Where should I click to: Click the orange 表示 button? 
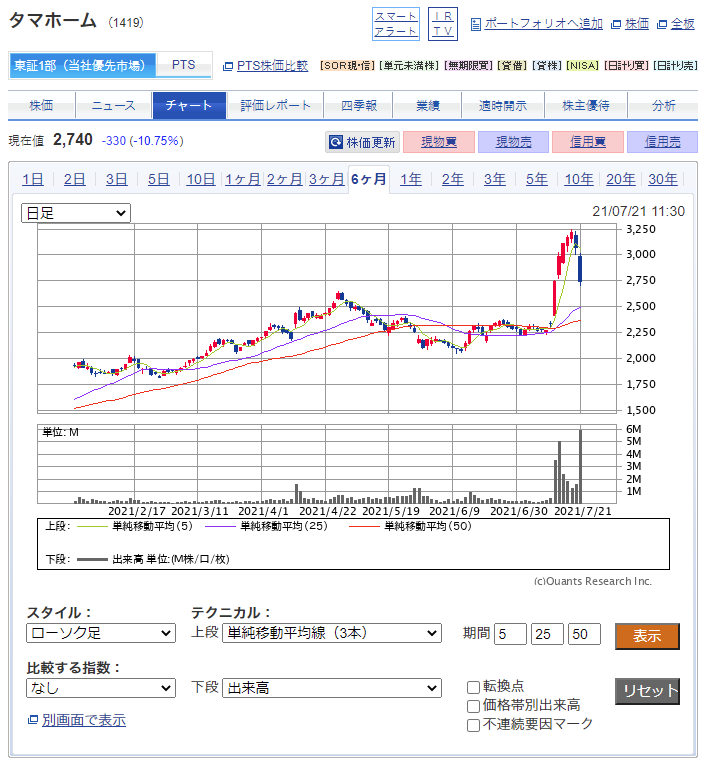tap(647, 636)
